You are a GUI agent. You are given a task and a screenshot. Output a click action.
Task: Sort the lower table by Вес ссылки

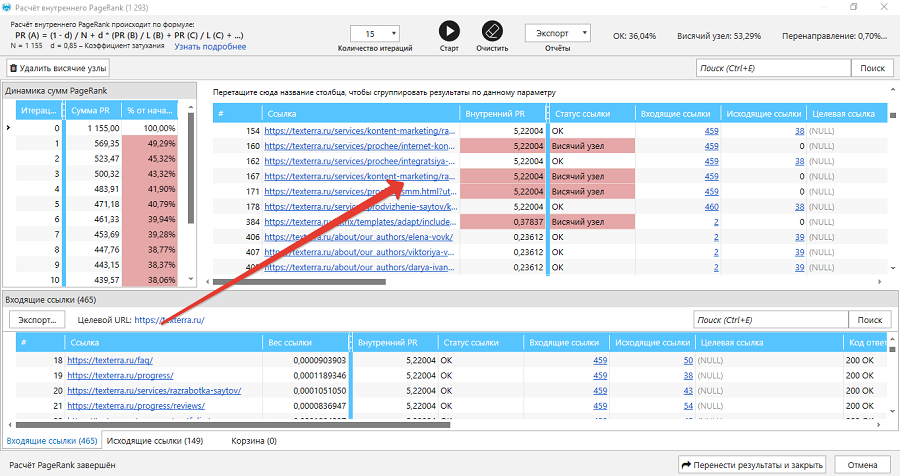click(305, 343)
